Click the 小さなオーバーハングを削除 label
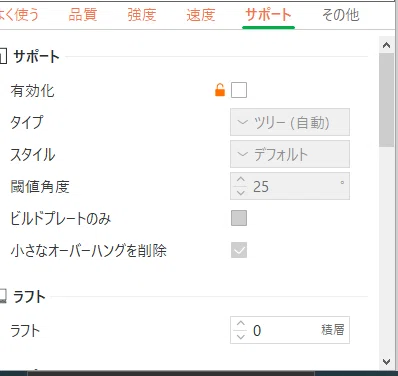This screenshot has height=376, width=398. (x=89, y=250)
